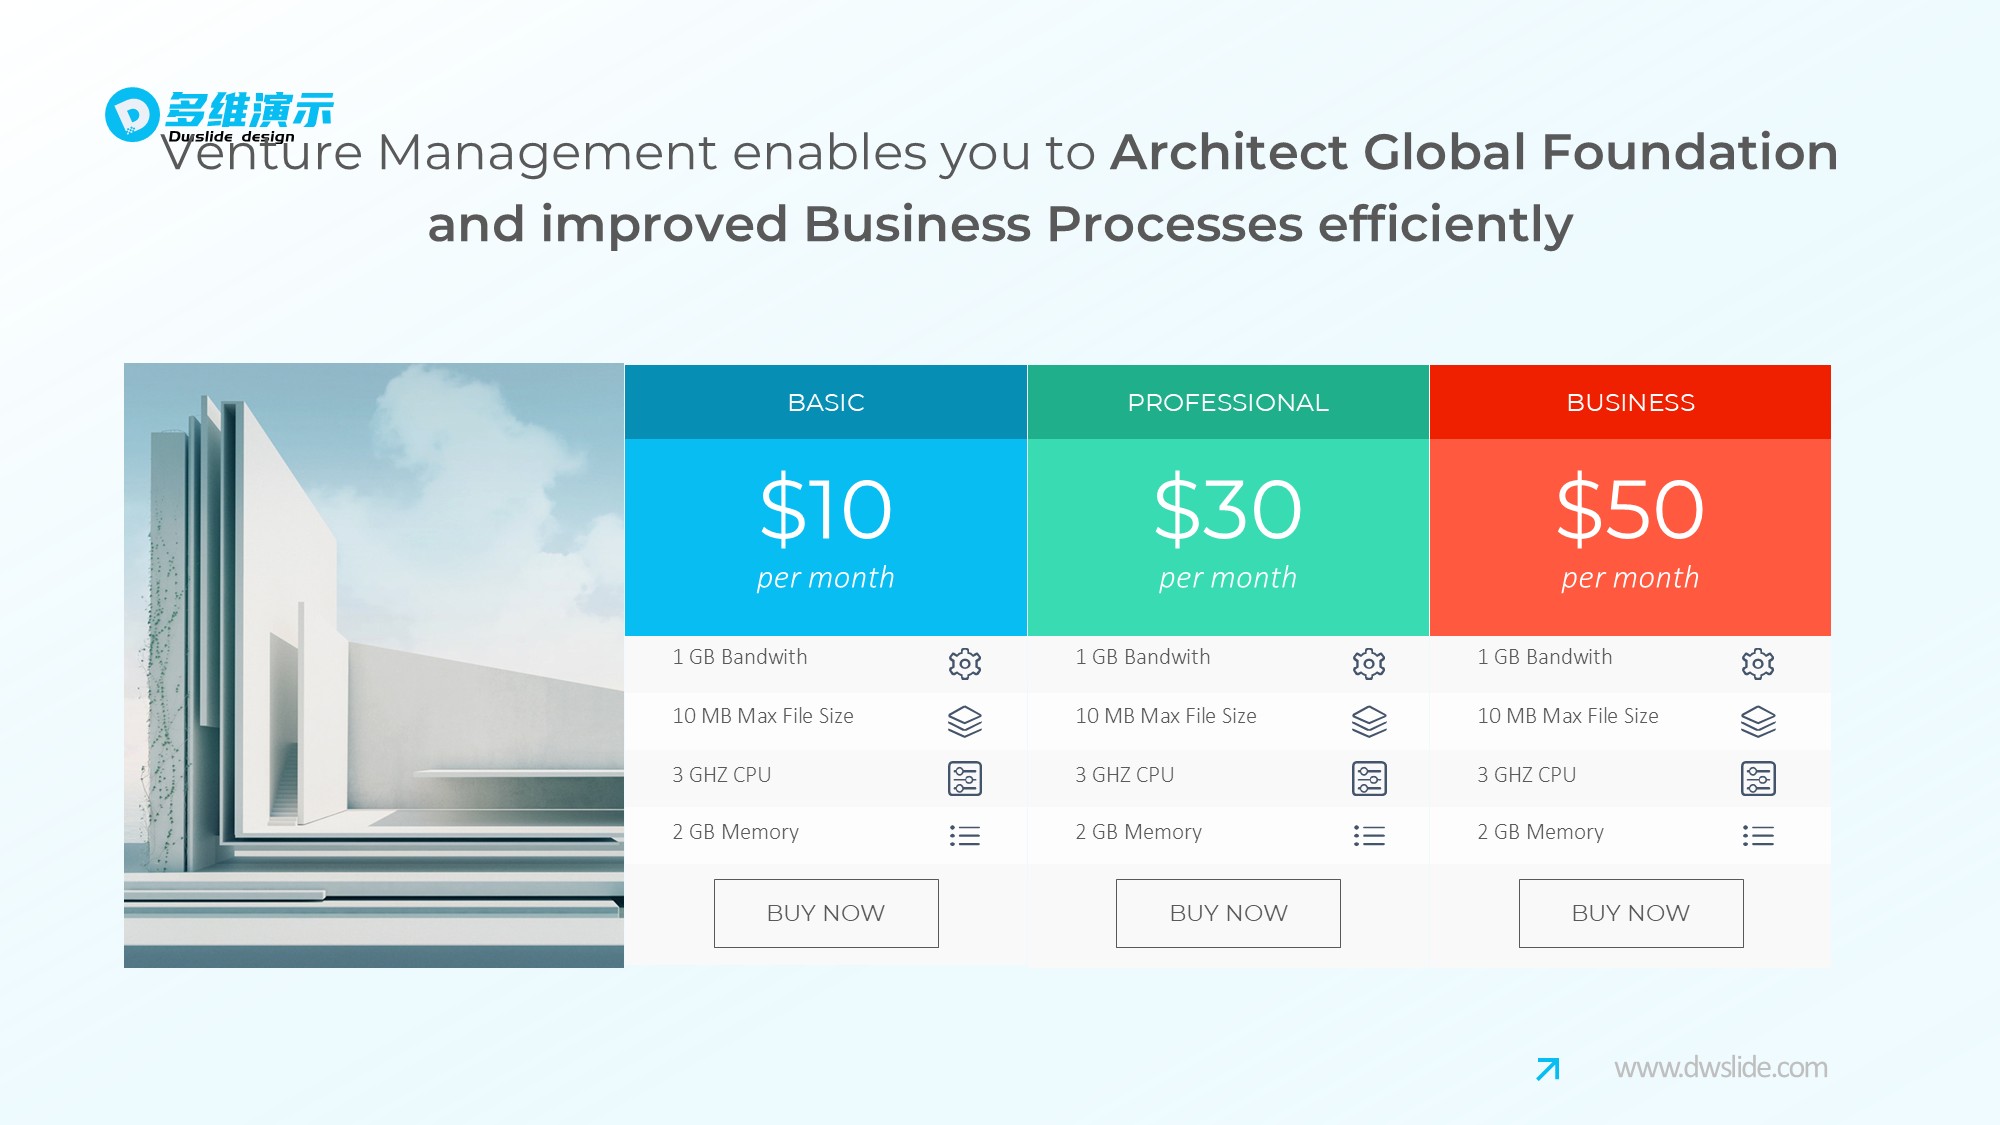The width and height of the screenshot is (2000, 1125).
Task: Click the list icon in Business plan
Action: (x=1757, y=835)
